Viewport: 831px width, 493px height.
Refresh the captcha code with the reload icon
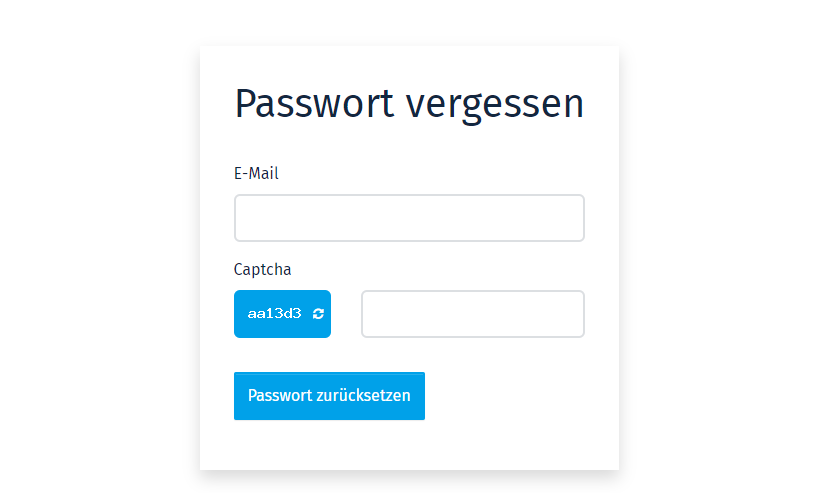(318, 314)
